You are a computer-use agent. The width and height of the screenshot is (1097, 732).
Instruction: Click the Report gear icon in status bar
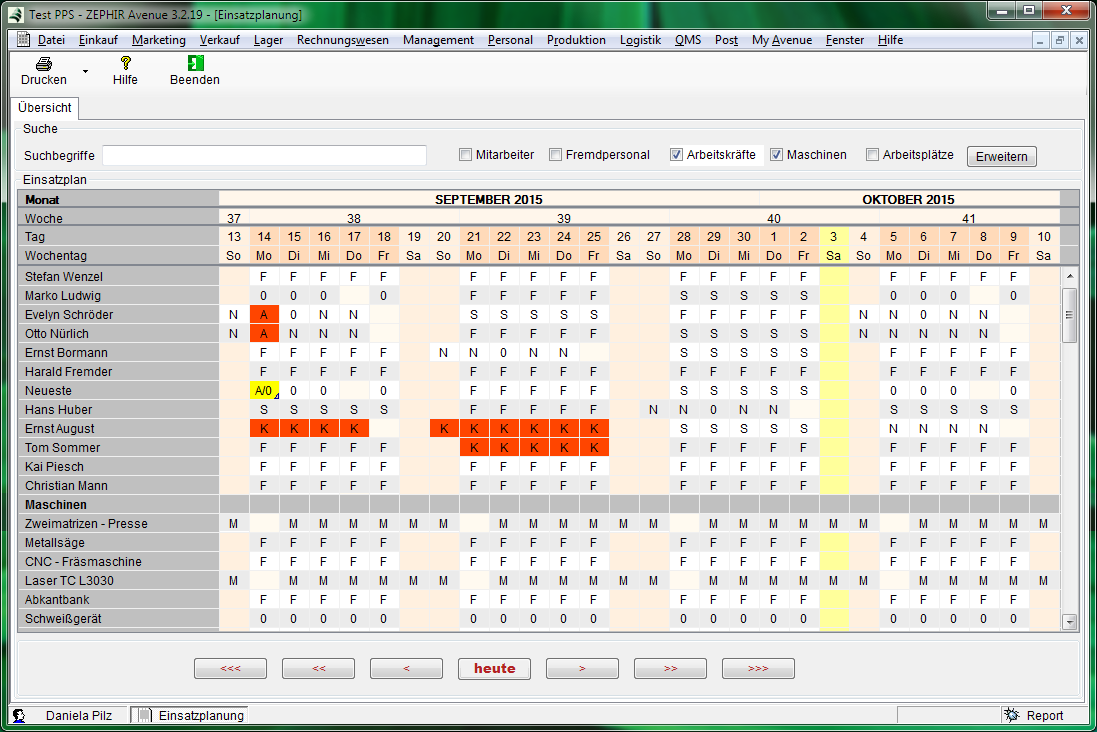click(x=1011, y=715)
